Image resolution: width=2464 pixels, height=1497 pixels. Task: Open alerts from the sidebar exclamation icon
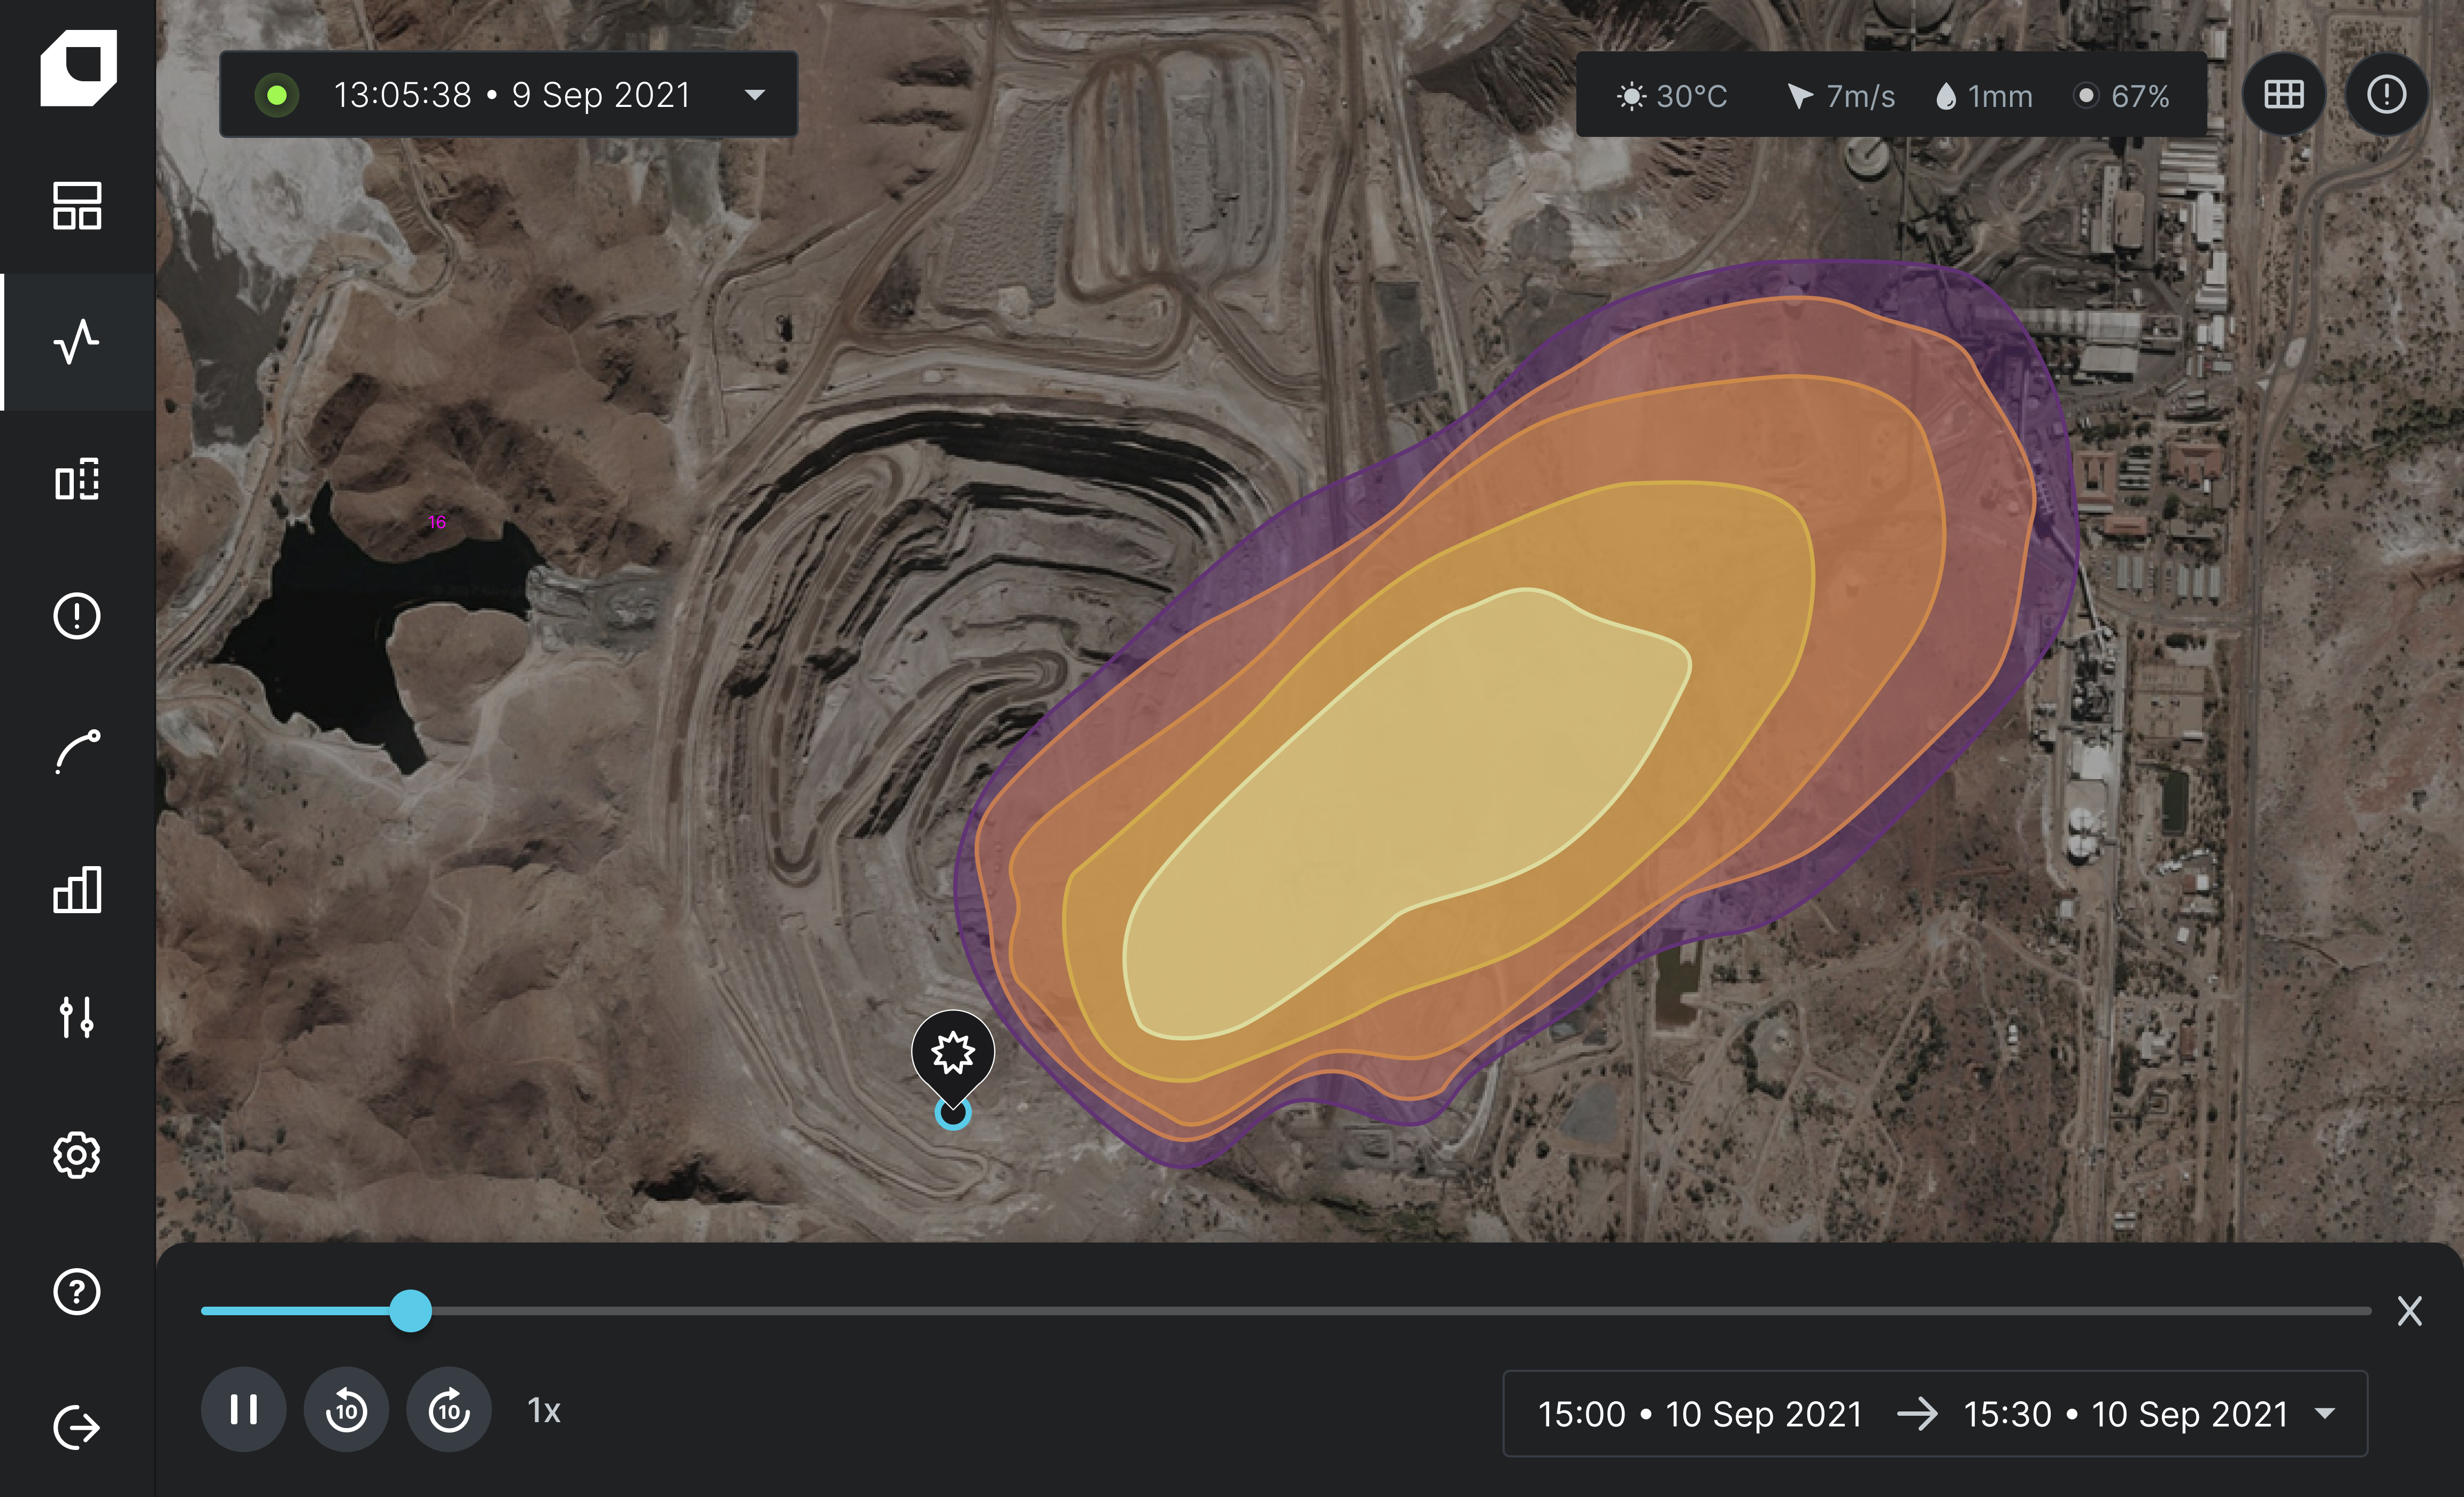pyautogui.click(x=77, y=615)
